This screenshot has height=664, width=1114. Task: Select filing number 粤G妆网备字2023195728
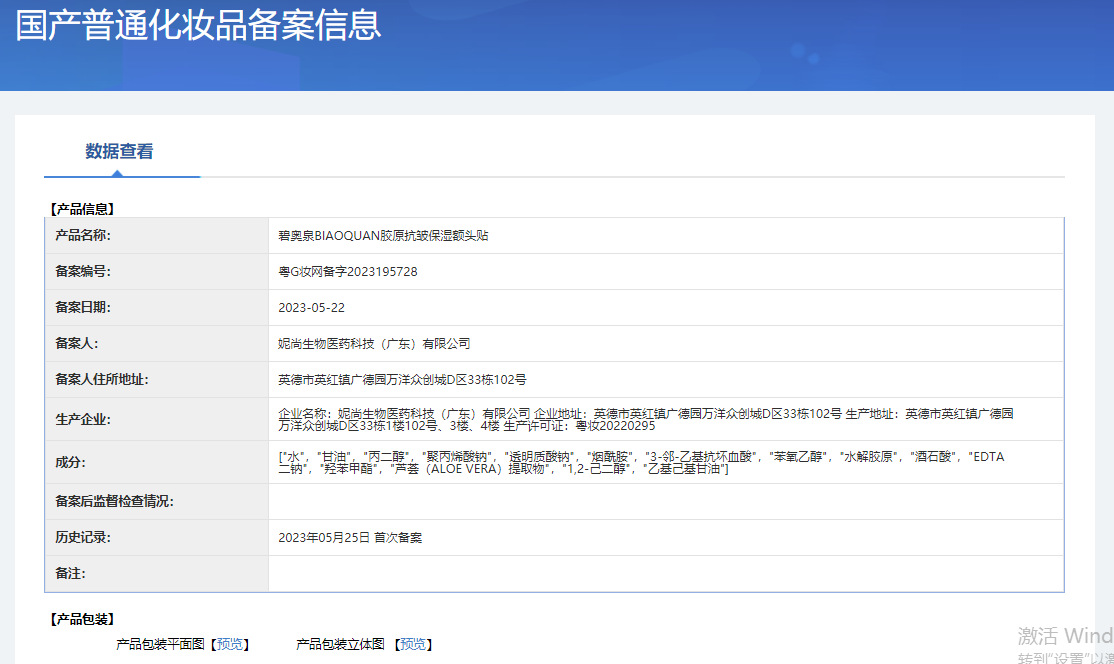pos(347,272)
